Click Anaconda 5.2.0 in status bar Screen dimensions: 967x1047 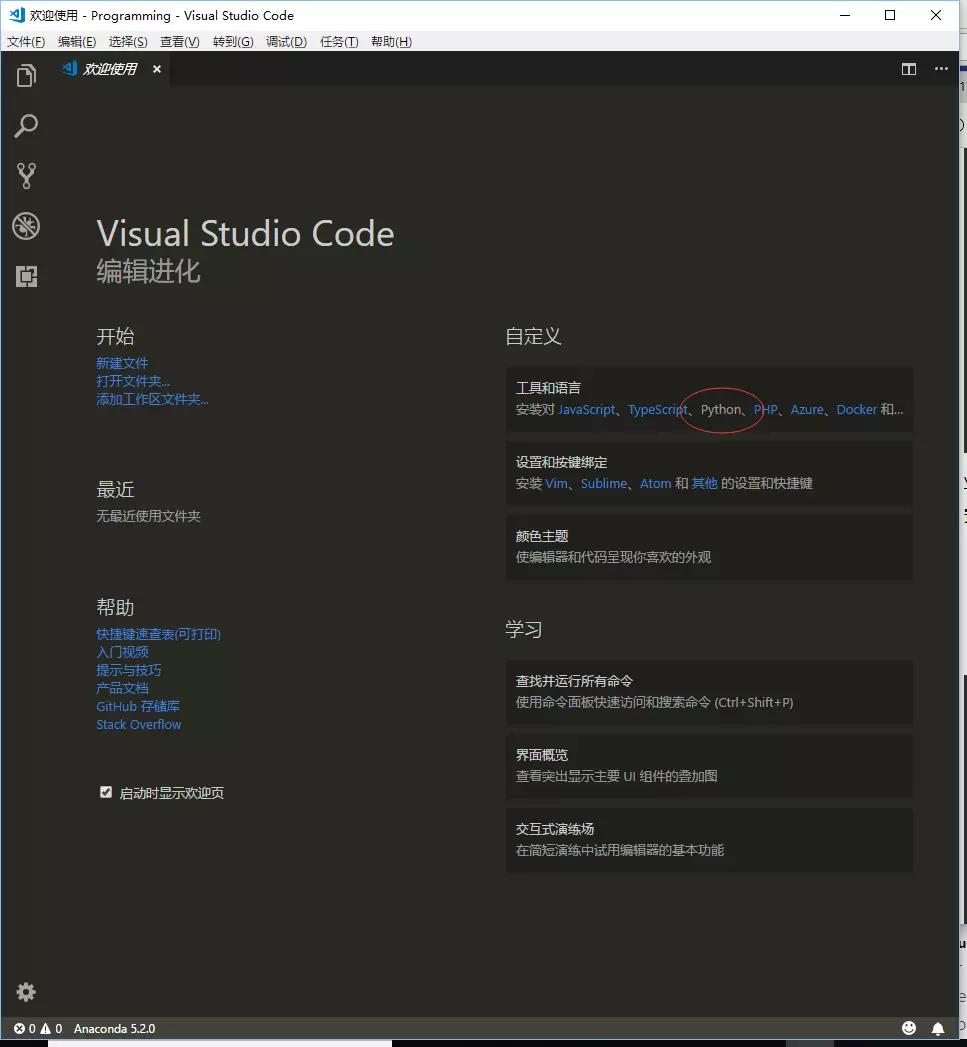(114, 1028)
